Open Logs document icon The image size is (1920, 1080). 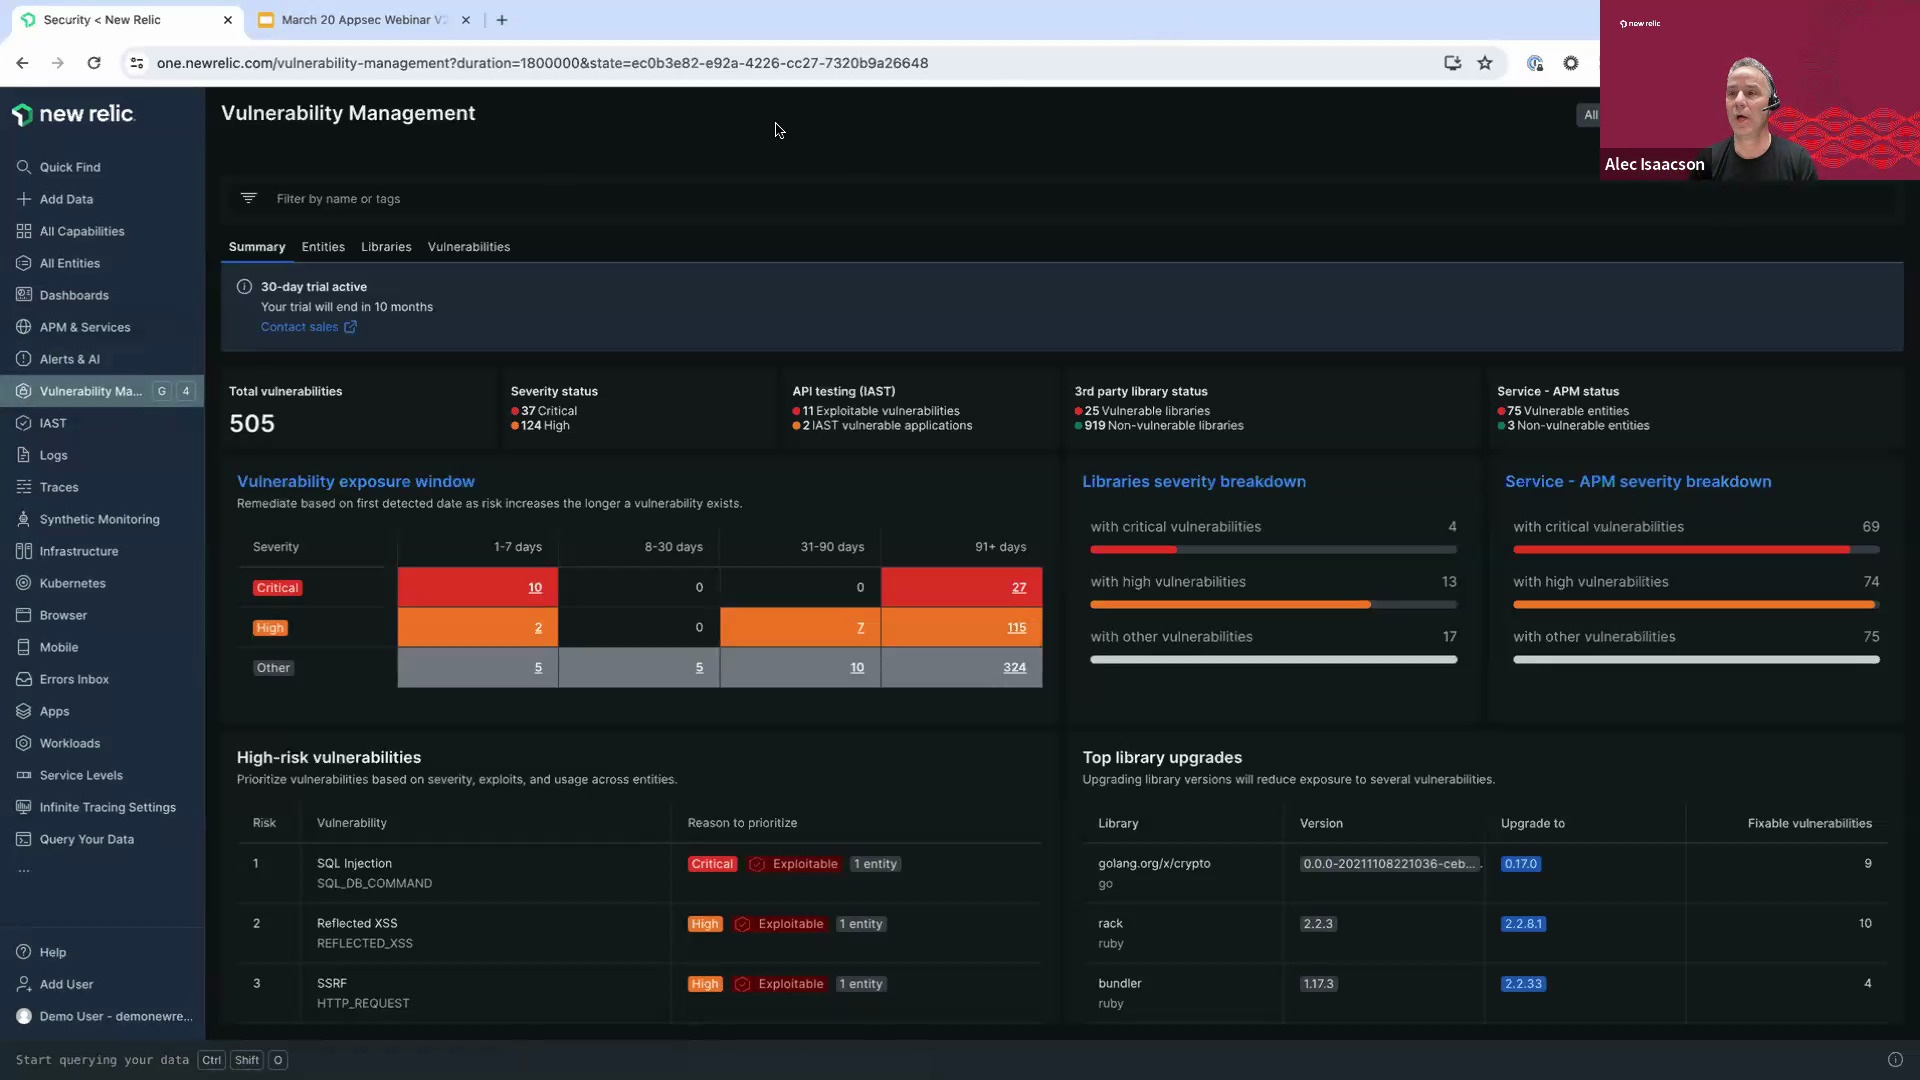pyautogui.click(x=24, y=455)
